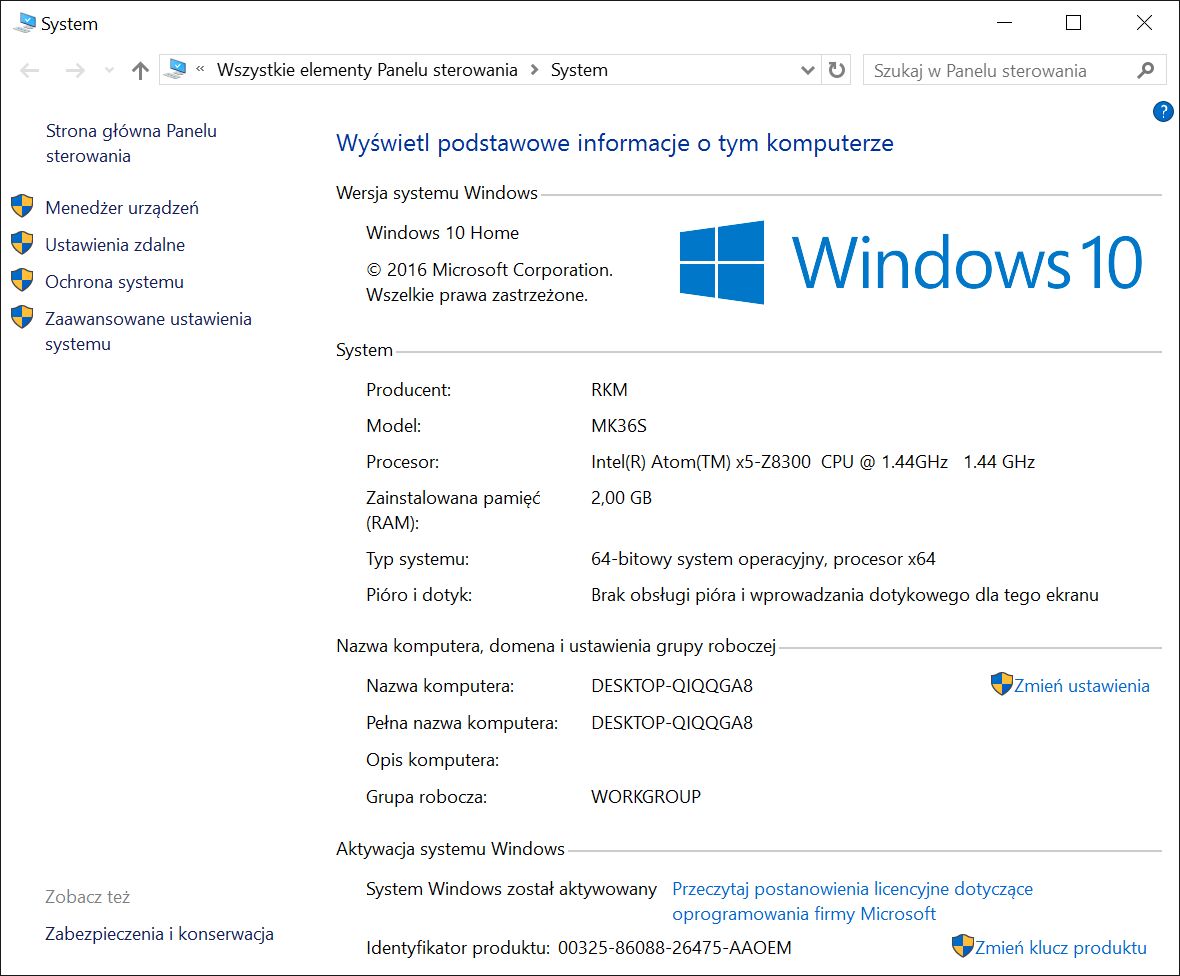Click the back navigation arrow
This screenshot has height=976, width=1180.
point(29,71)
